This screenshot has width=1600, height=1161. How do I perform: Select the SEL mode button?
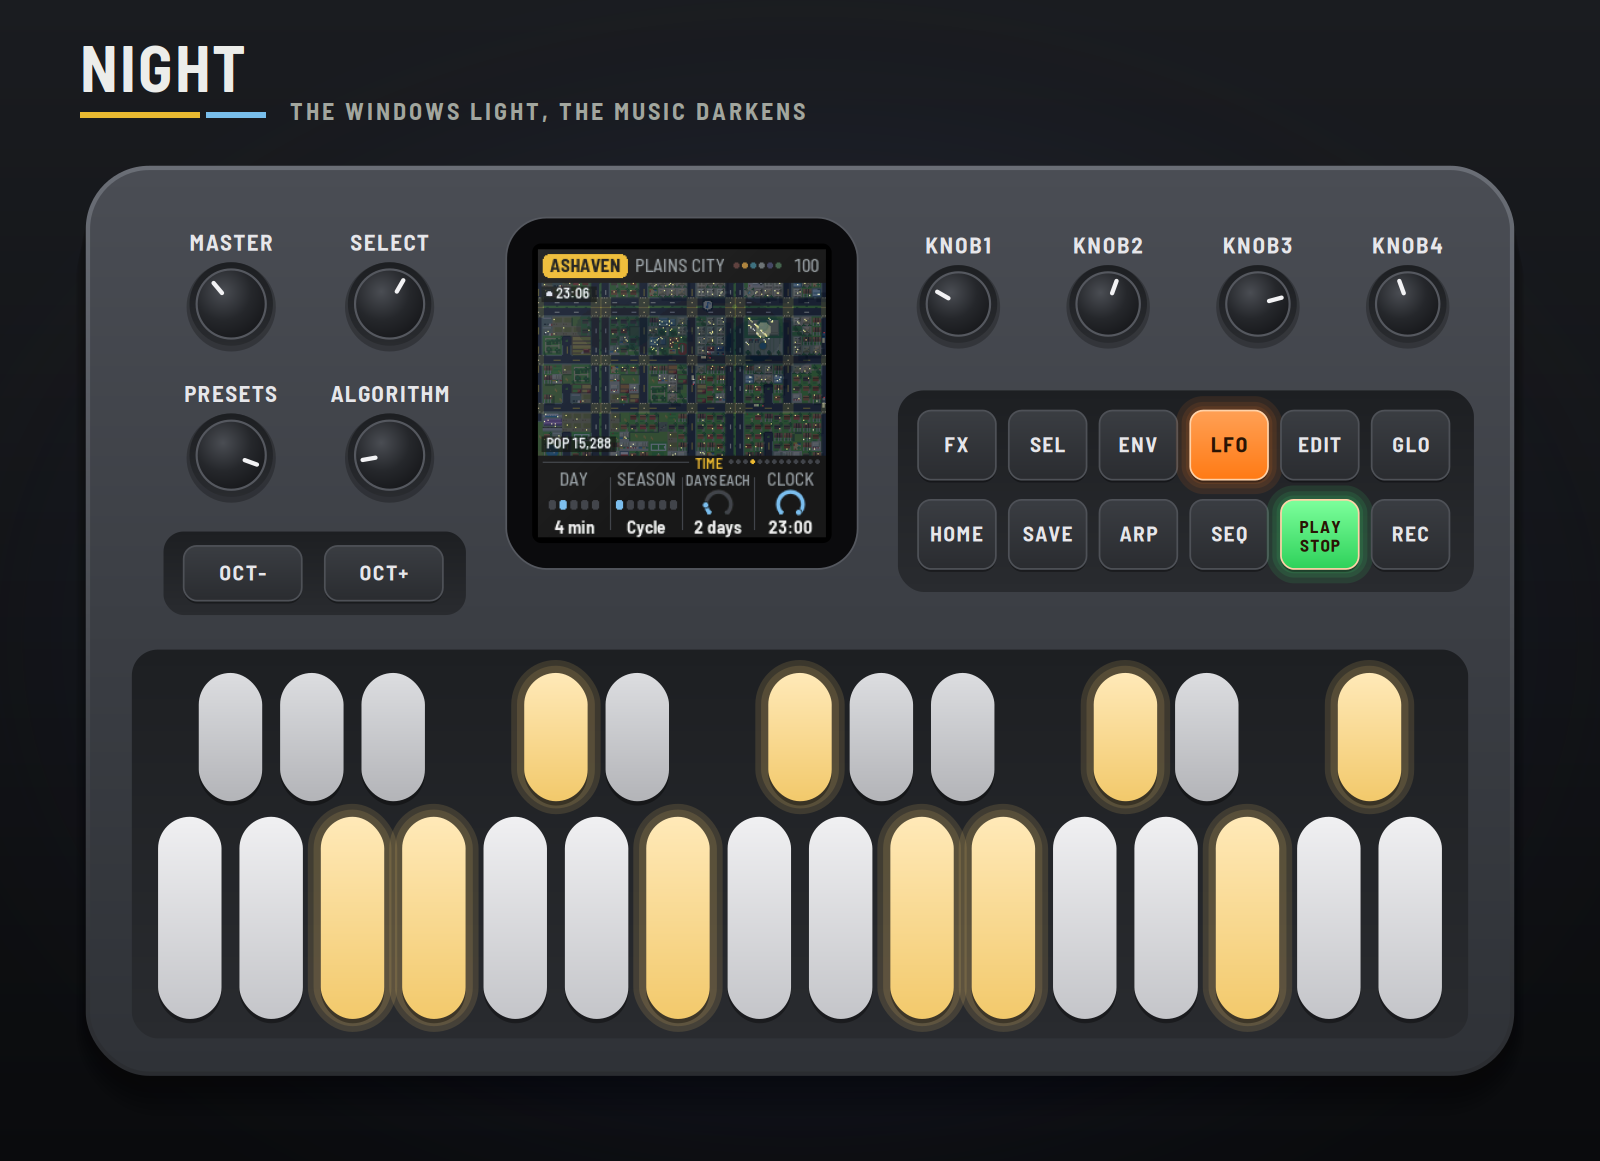pyautogui.click(x=1048, y=445)
